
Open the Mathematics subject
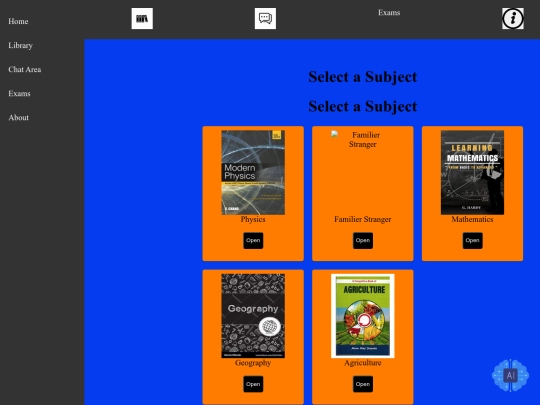(472, 240)
